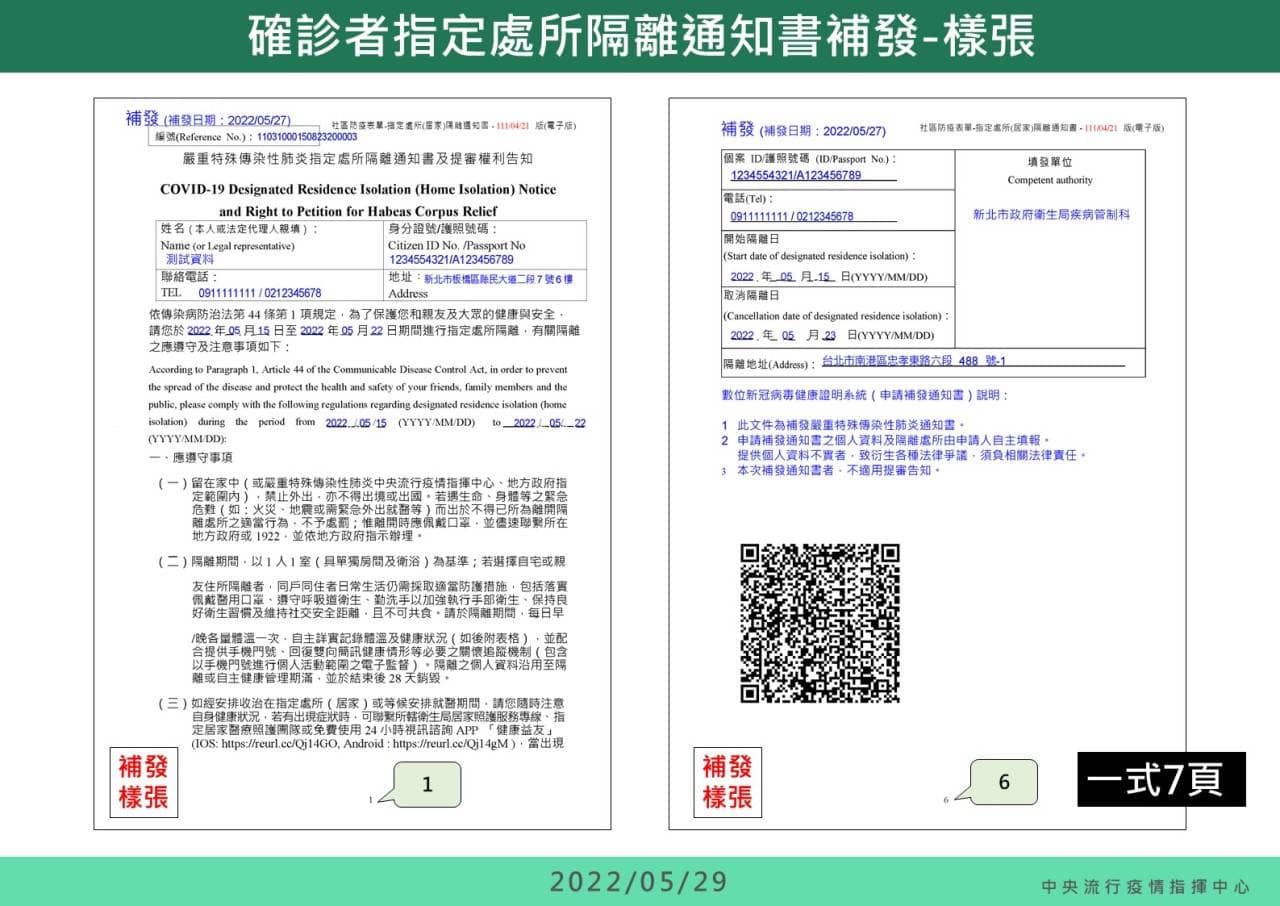Click the Name field 測試資料
The image size is (1280, 906).
pyautogui.click(x=189, y=259)
